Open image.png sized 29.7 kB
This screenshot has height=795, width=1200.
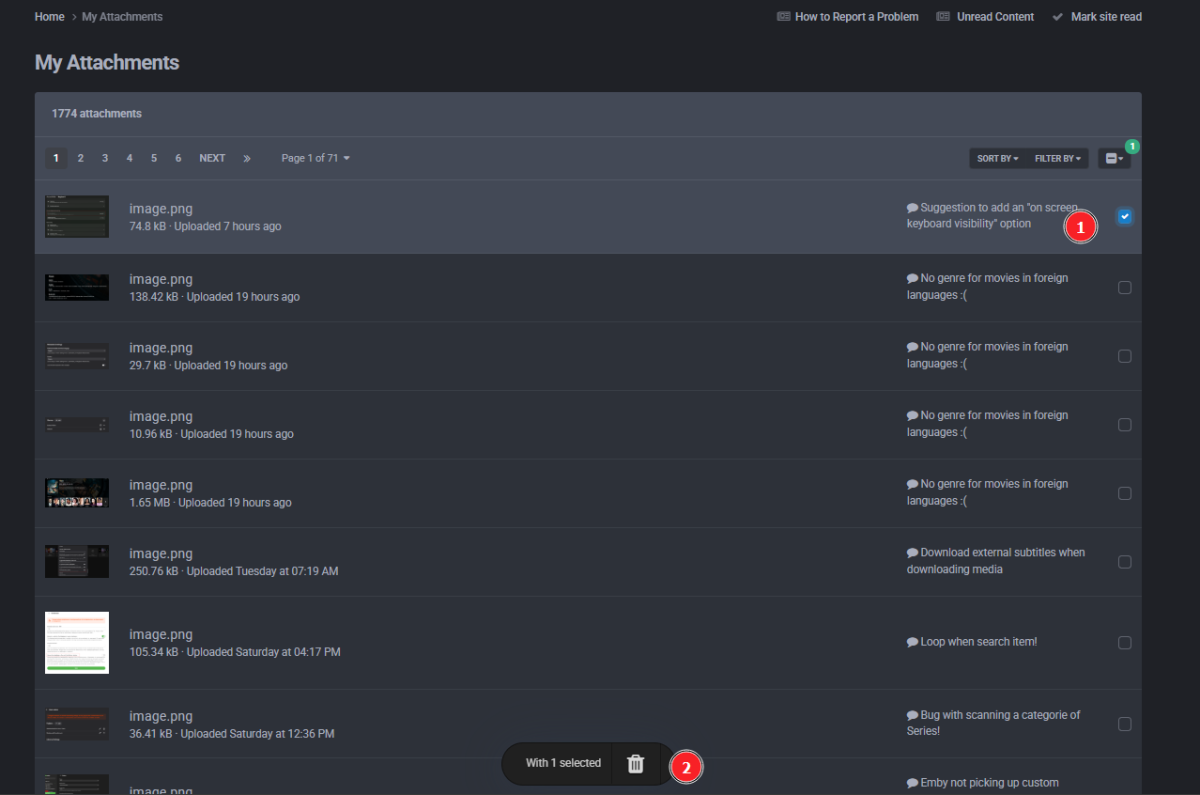click(160, 348)
